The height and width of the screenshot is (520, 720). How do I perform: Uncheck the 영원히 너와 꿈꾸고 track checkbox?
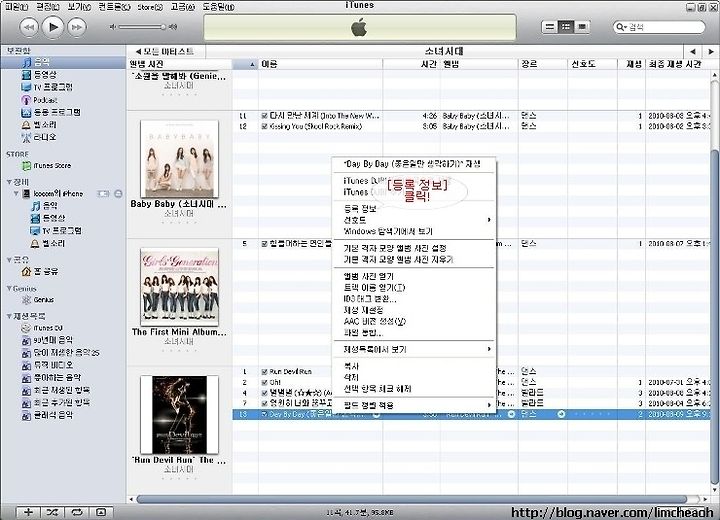264,403
